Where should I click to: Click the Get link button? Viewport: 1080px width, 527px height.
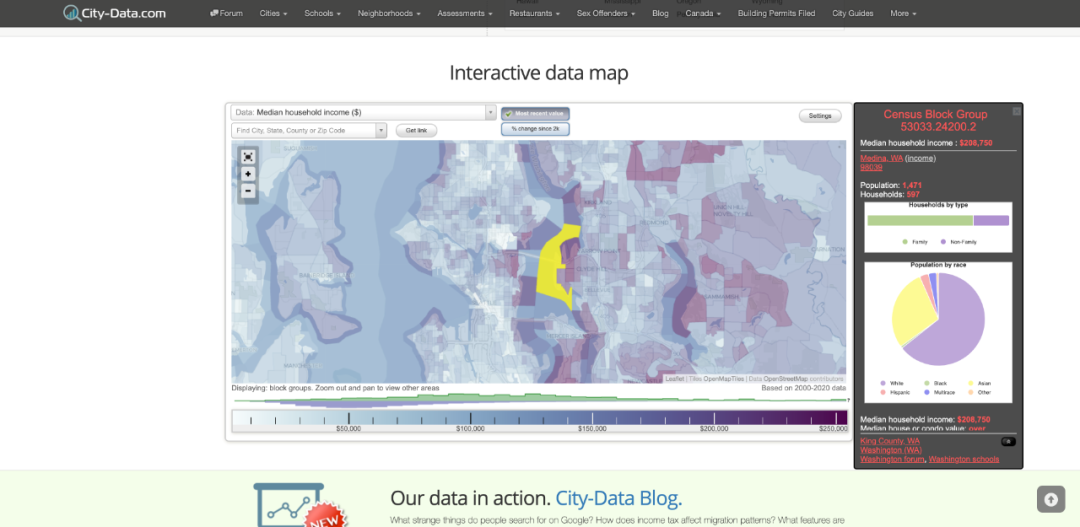tap(416, 130)
